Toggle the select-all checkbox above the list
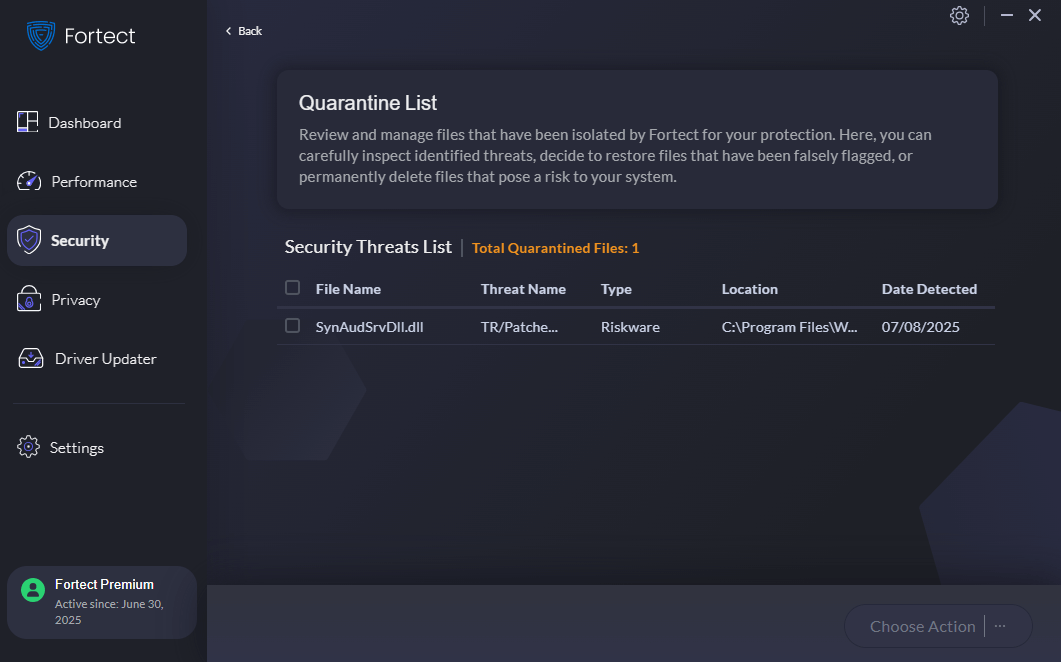Viewport: 1061px width, 662px height. (293, 287)
